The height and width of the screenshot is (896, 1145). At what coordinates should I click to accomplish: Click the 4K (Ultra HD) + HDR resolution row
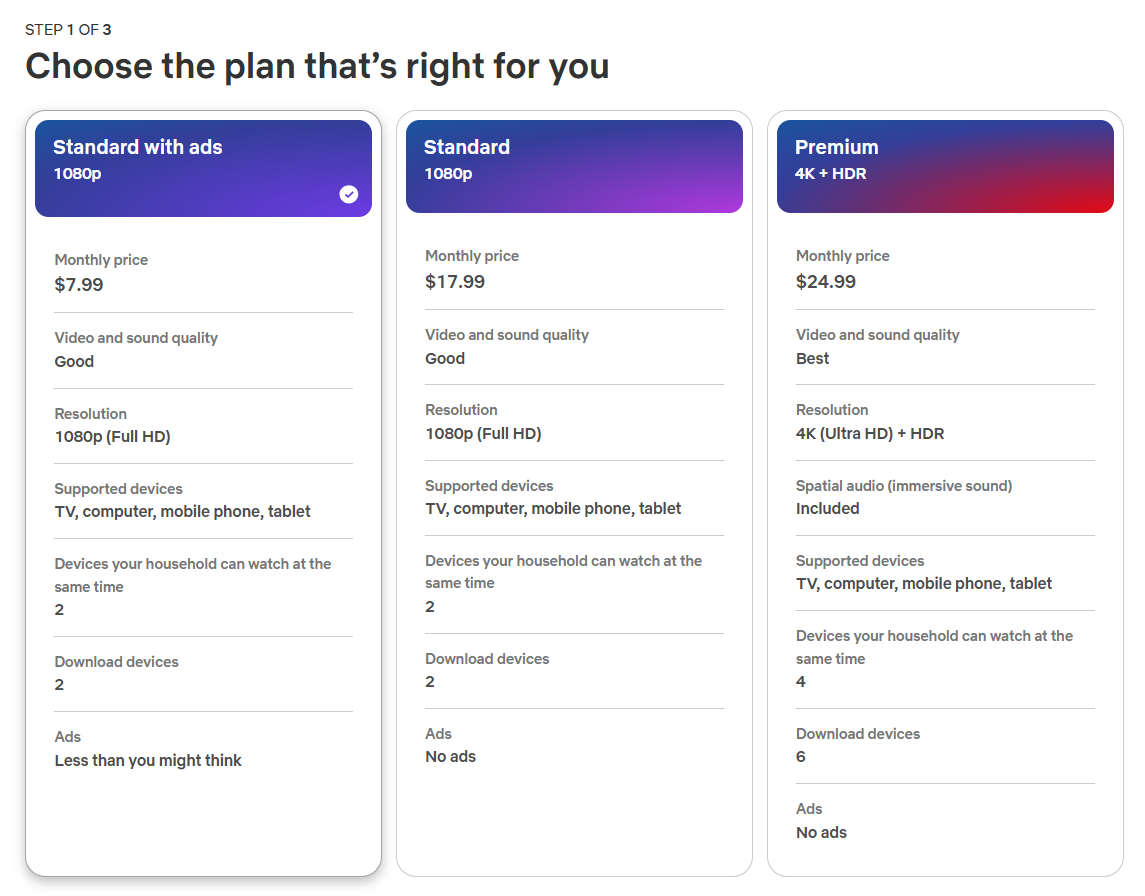click(x=869, y=433)
